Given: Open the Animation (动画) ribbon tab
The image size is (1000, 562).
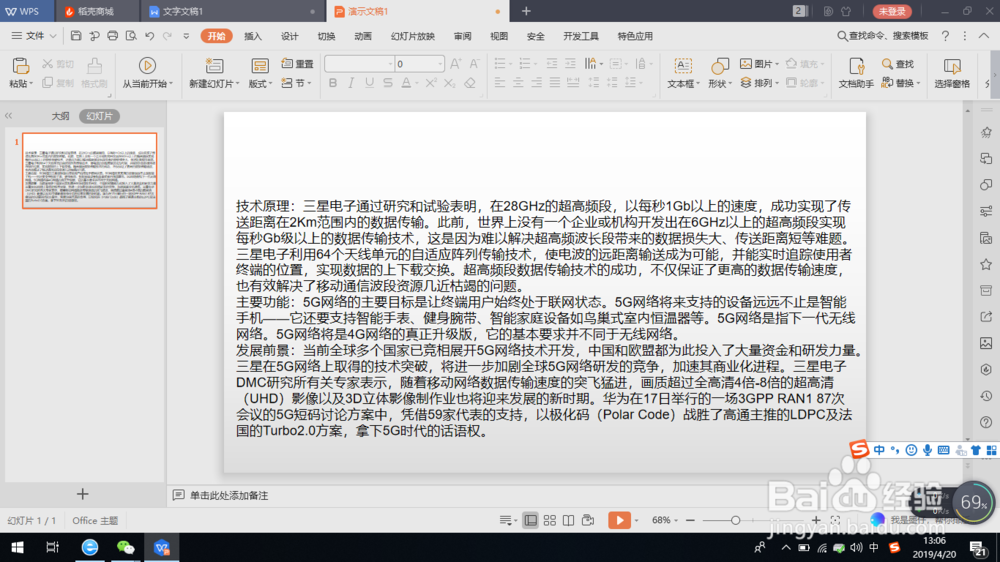Looking at the screenshot, I should coord(363,36).
